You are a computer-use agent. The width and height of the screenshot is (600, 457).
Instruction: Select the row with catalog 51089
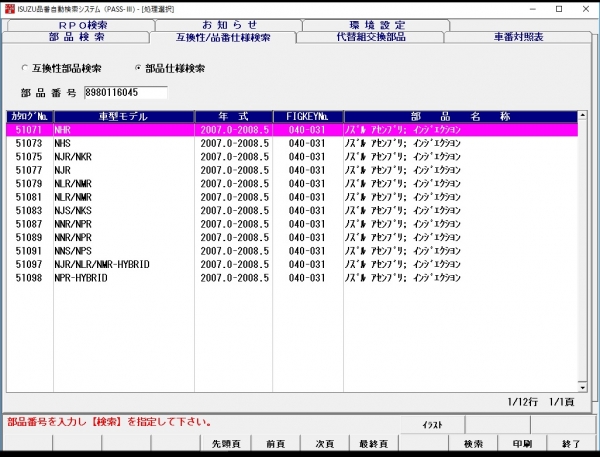click(292, 237)
